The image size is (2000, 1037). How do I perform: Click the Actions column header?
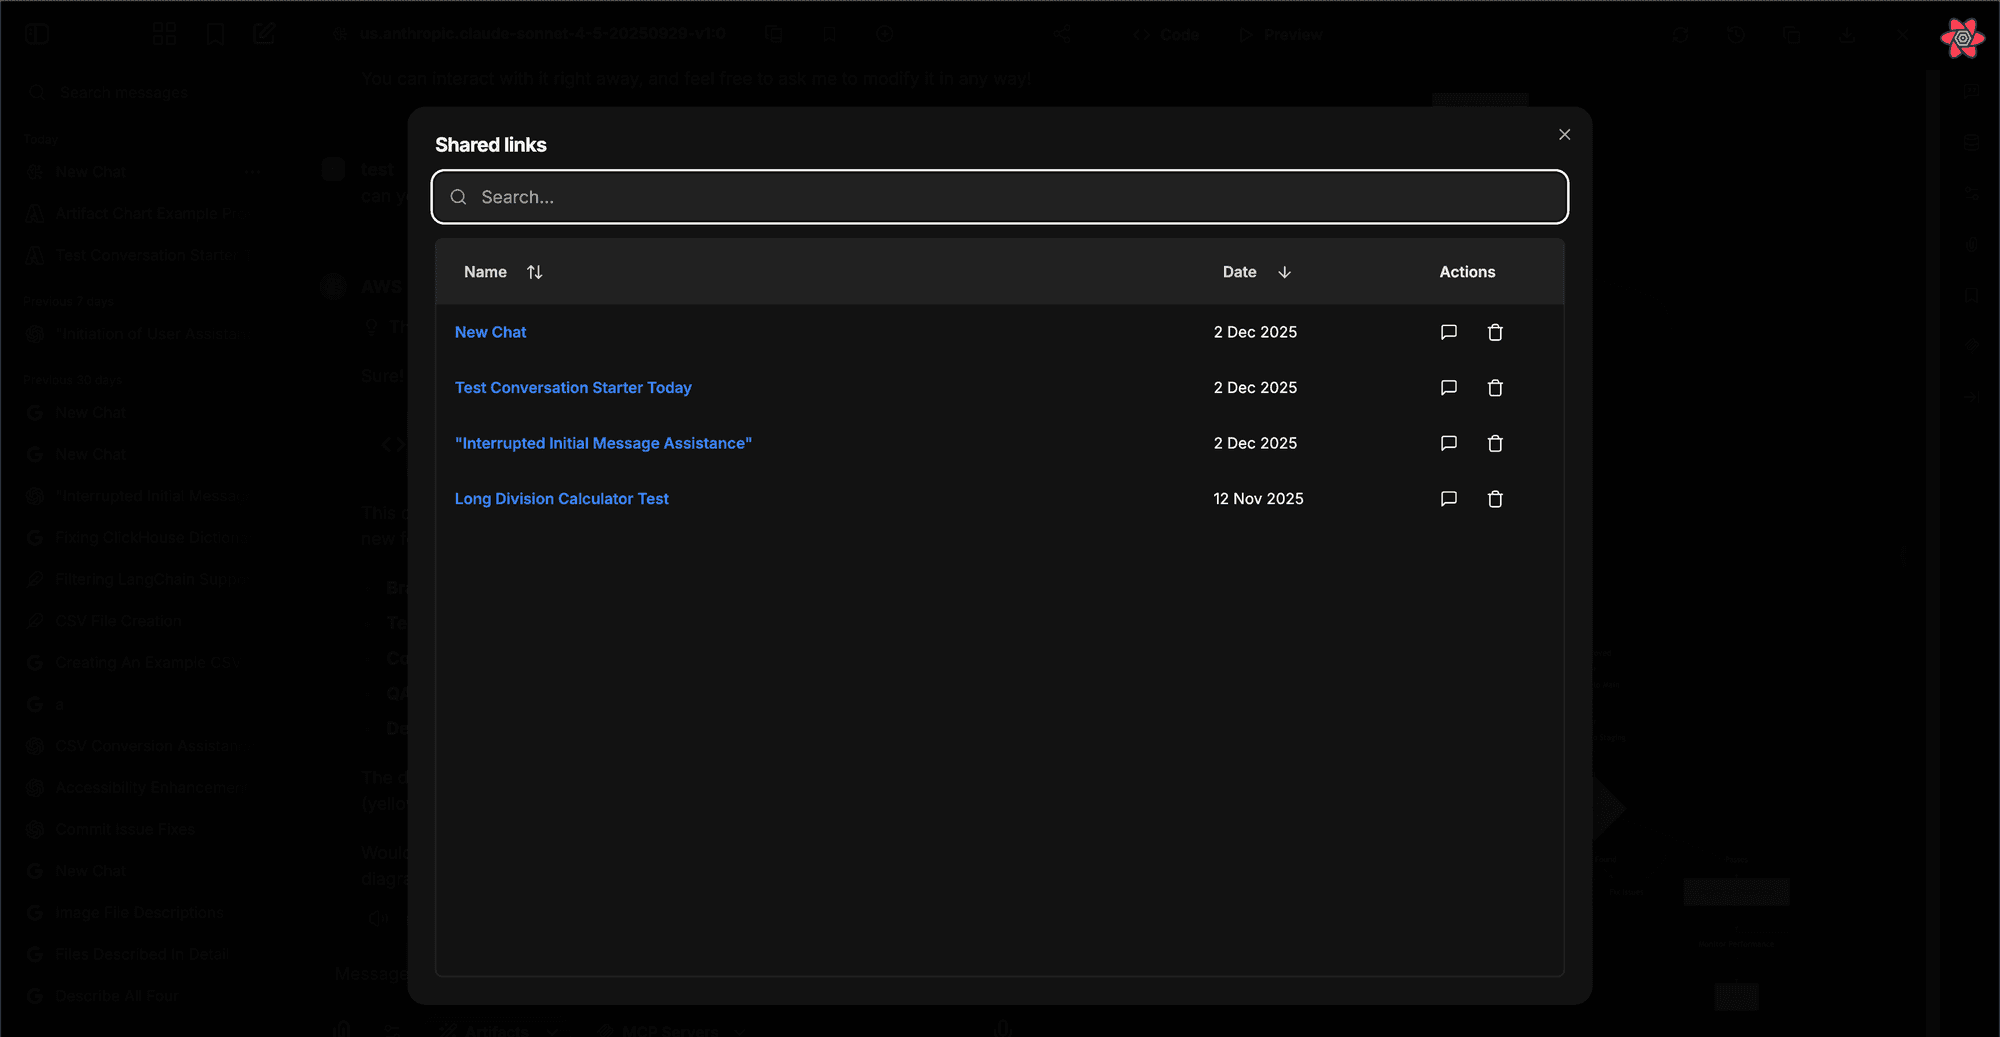click(x=1467, y=272)
